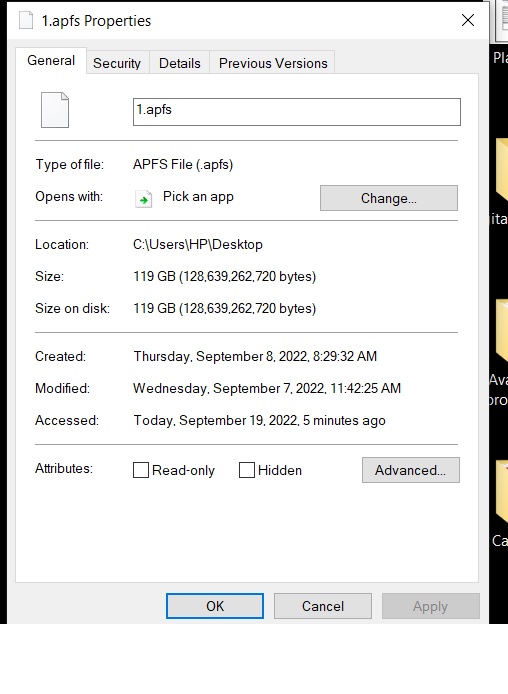The width and height of the screenshot is (508, 694).
Task: Enable the Read-only attribute checkbox
Action: [141, 470]
